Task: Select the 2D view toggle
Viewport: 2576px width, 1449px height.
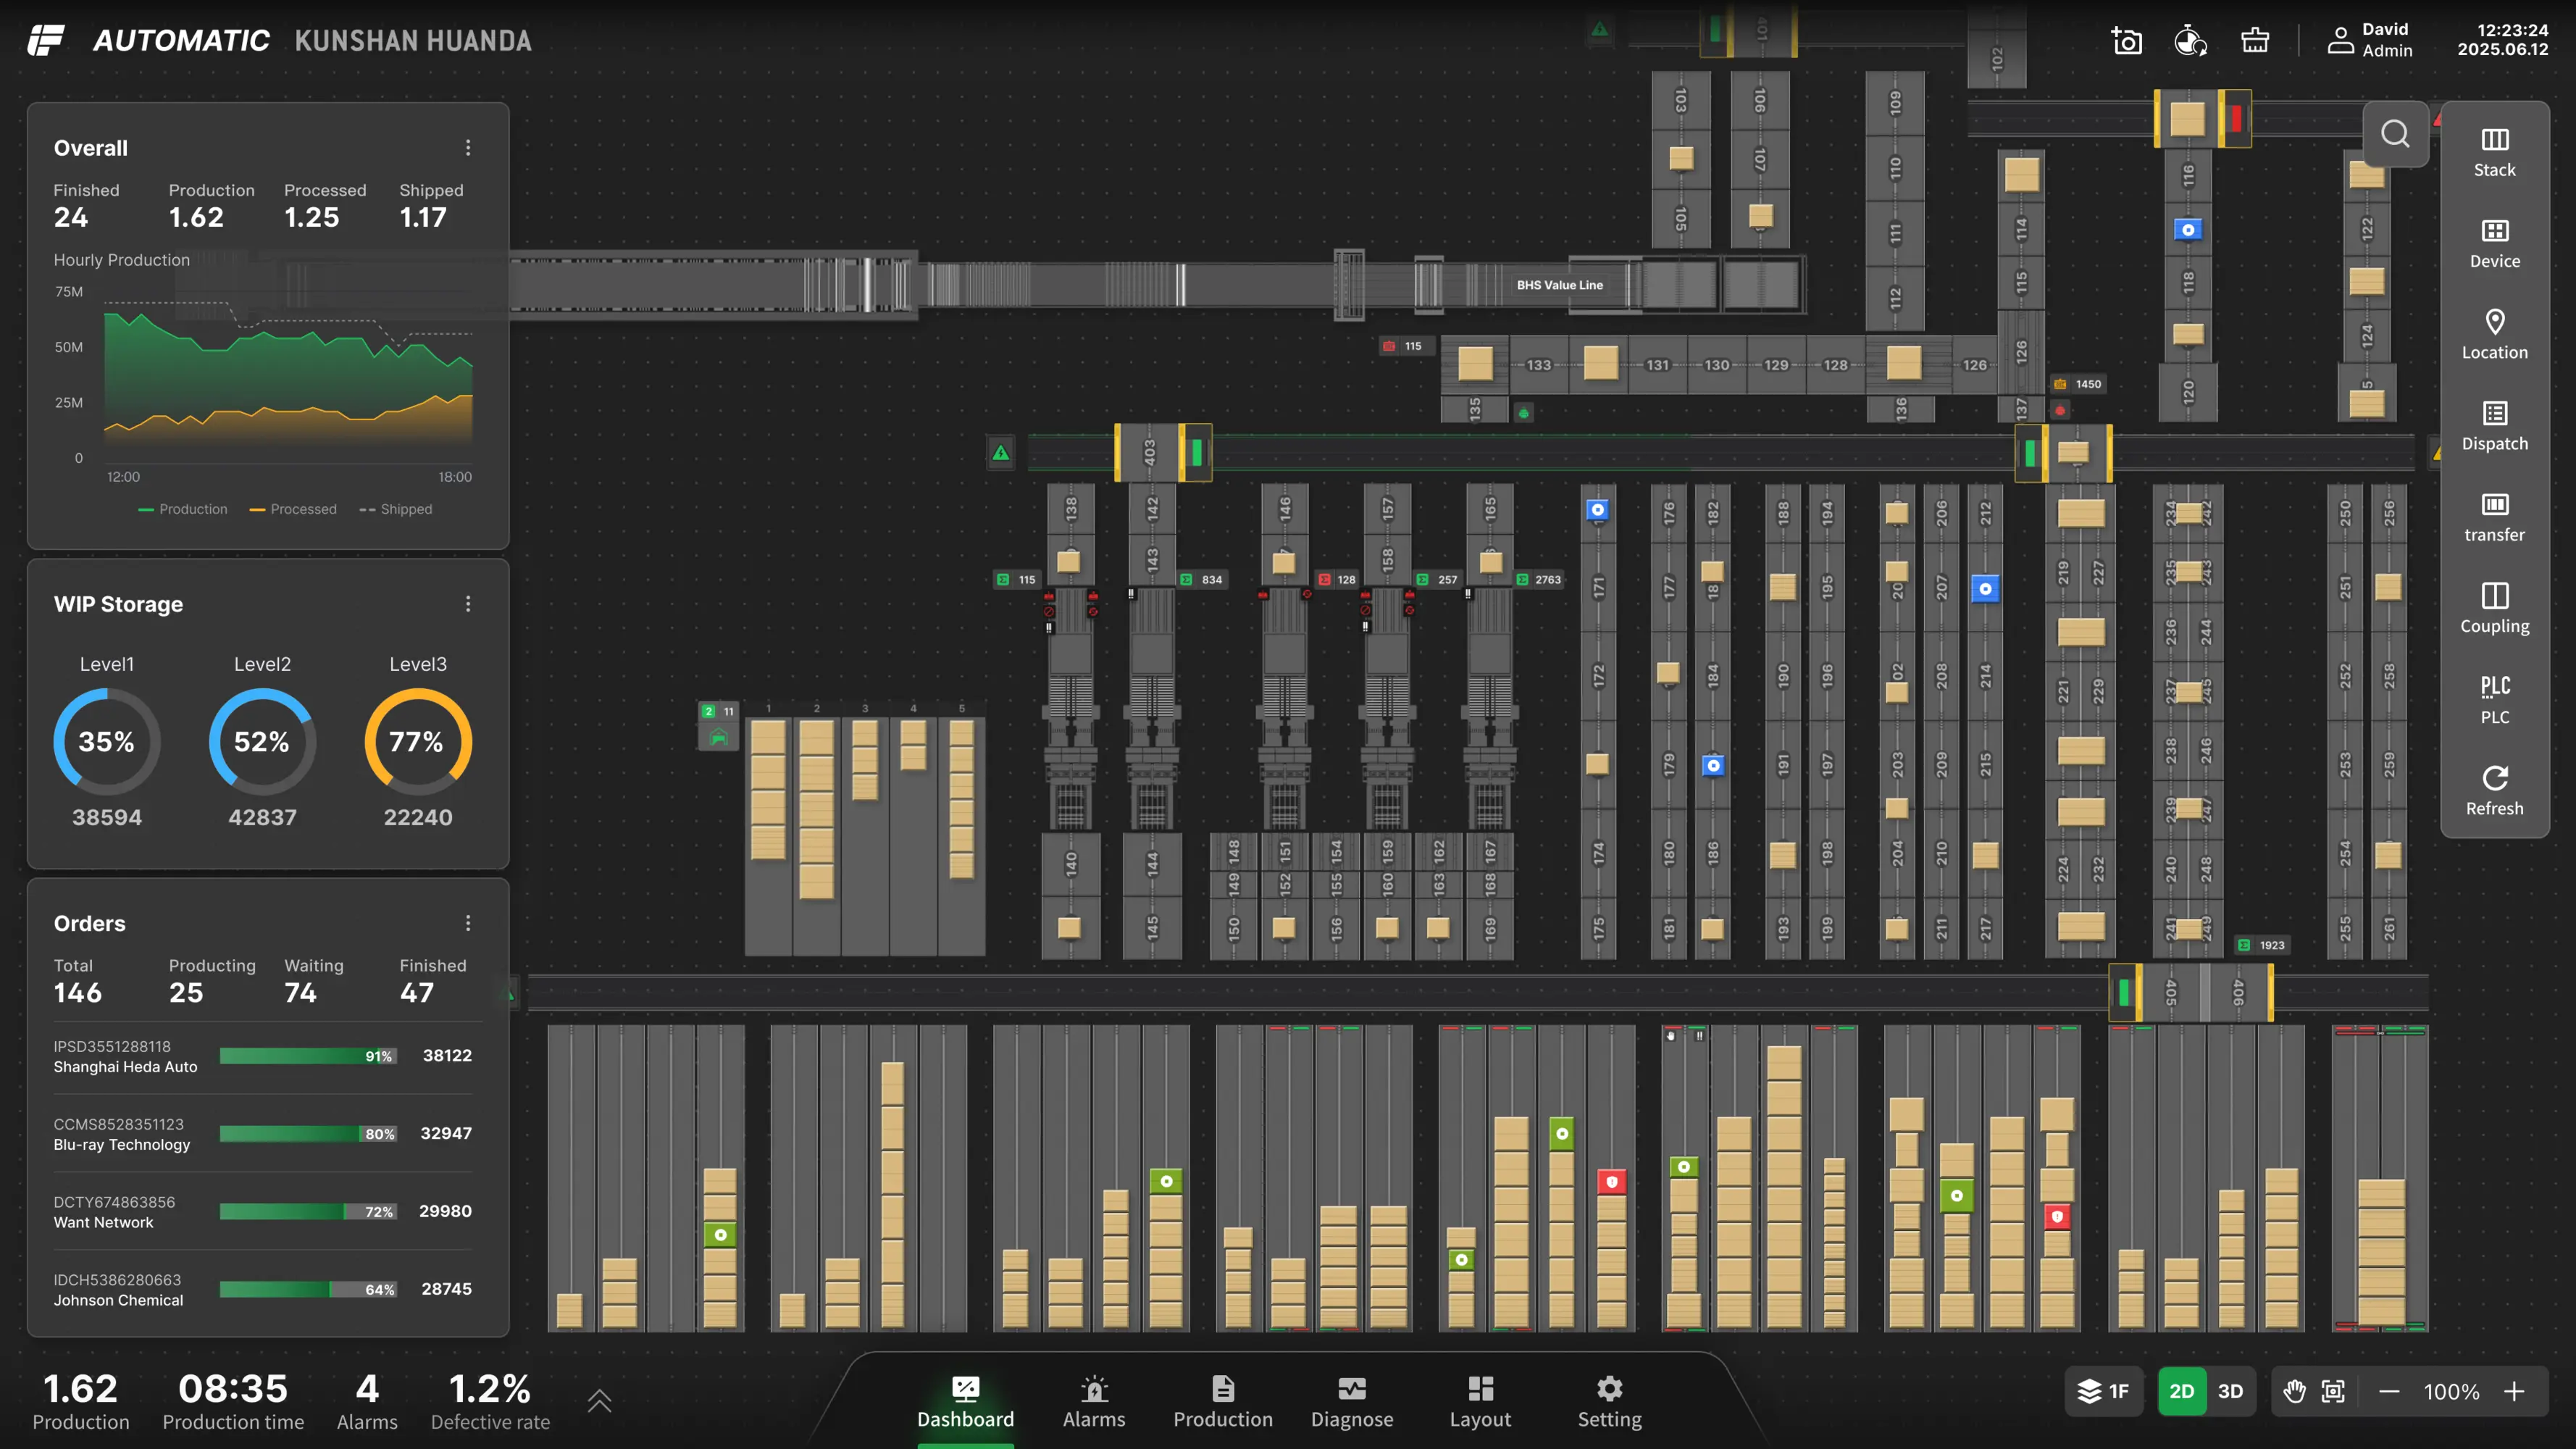Action: pyautogui.click(x=2181, y=1391)
